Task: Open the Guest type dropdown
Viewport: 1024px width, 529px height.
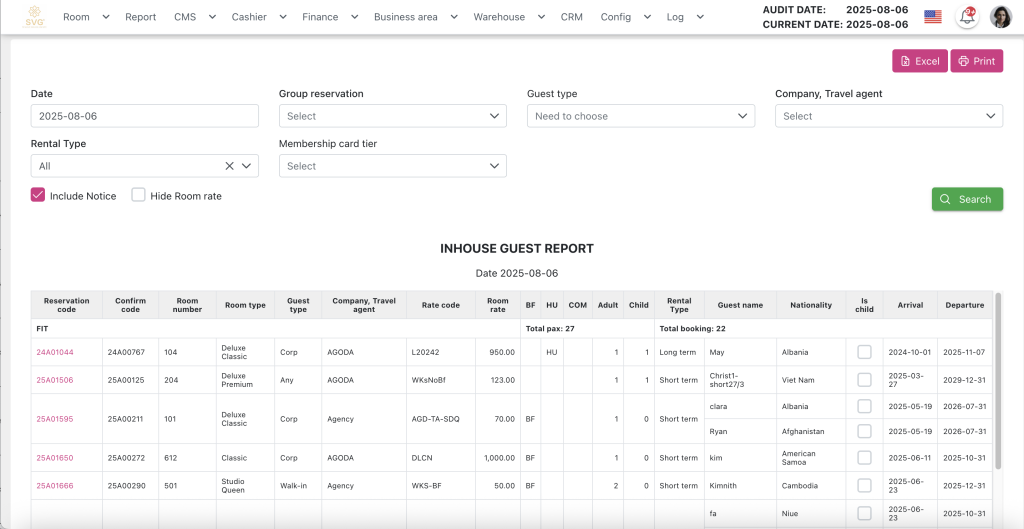Action: click(640, 116)
